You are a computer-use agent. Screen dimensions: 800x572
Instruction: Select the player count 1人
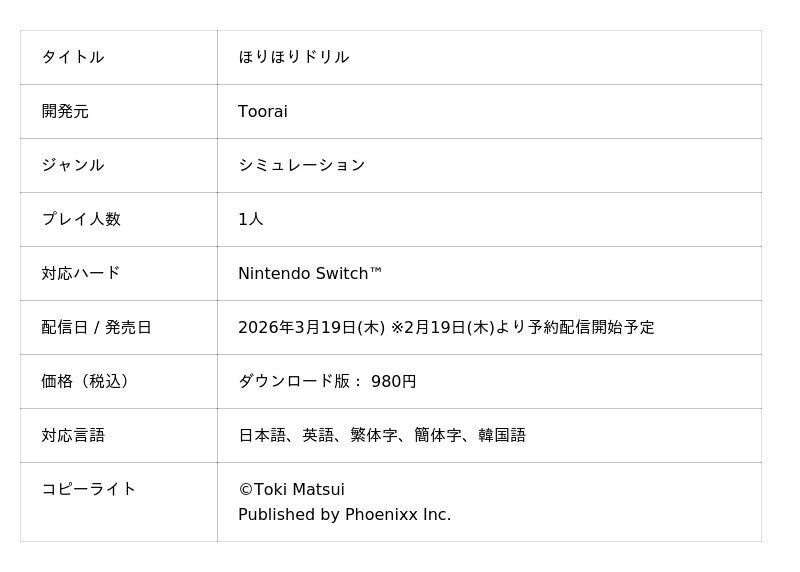pyautogui.click(x=250, y=219)
